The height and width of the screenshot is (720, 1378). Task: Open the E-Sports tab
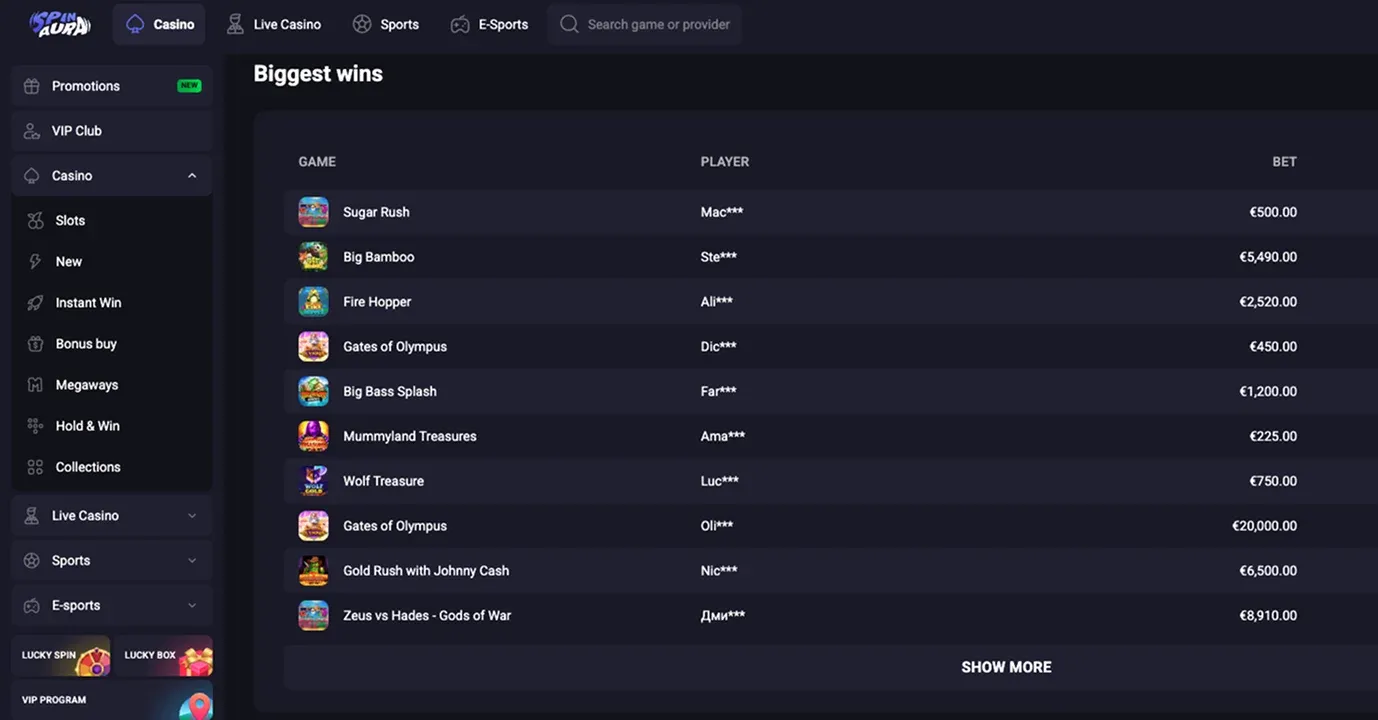coord(489,23)
